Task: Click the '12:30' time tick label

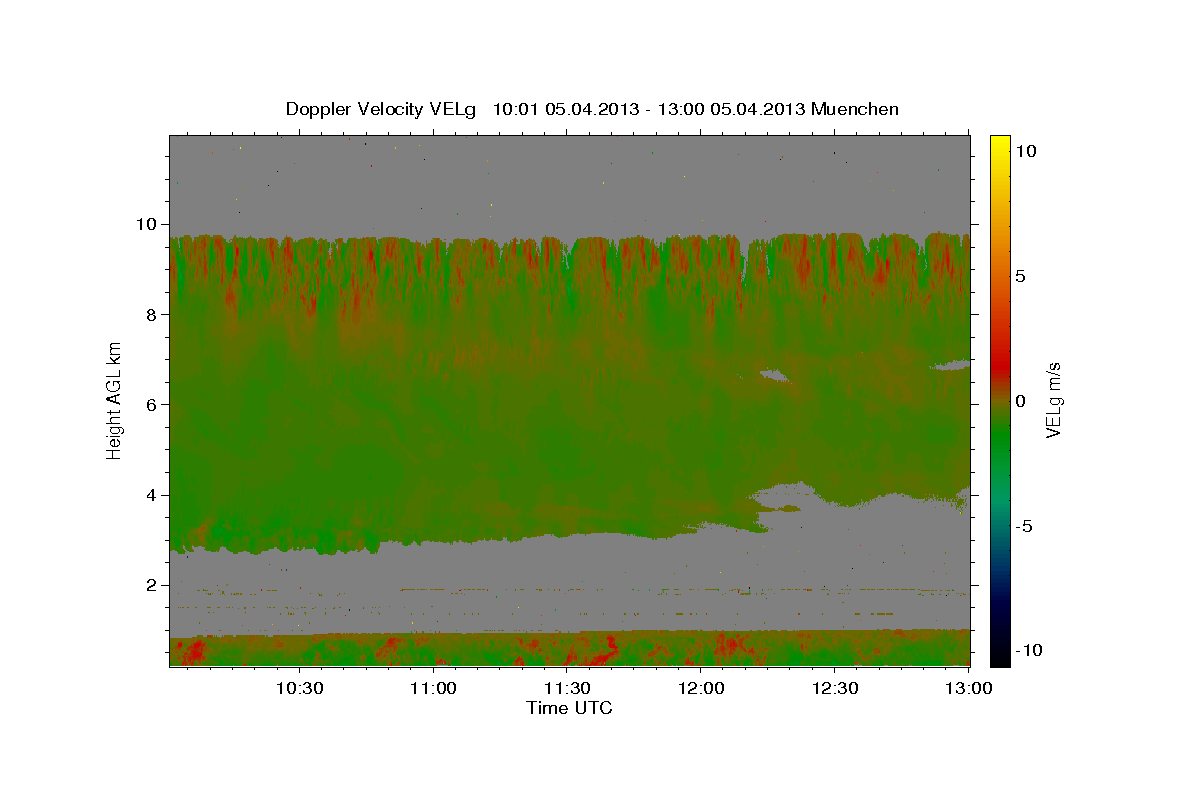Action: (835, 688)
